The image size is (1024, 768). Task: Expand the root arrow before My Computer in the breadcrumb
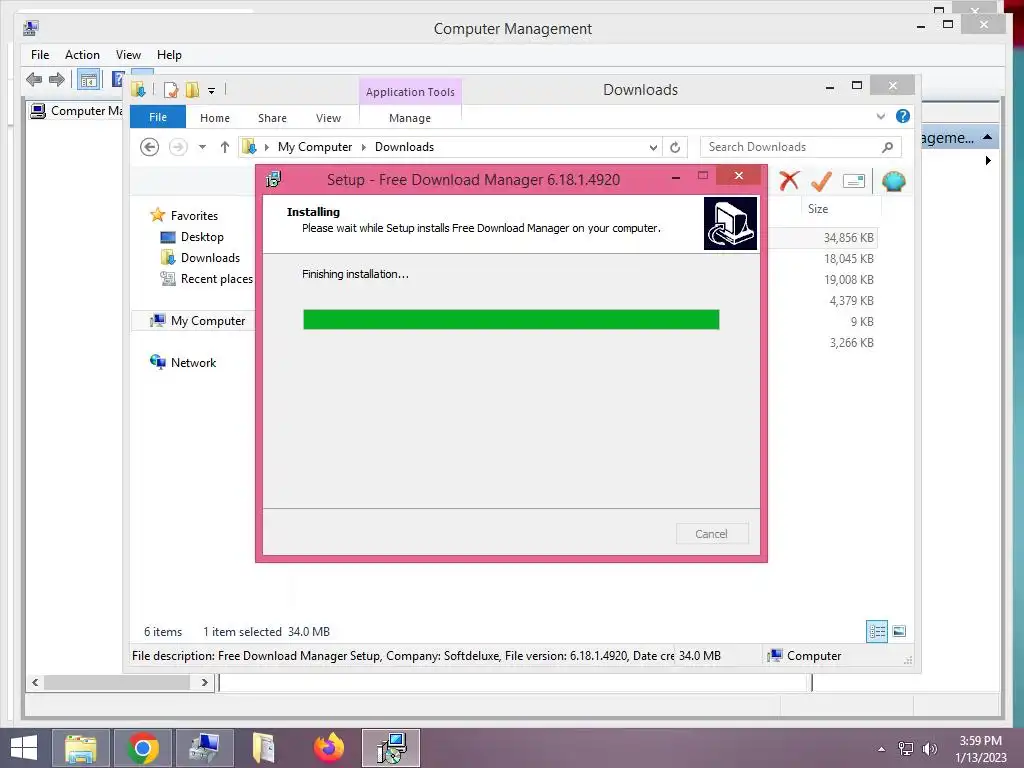click(266, 147)
